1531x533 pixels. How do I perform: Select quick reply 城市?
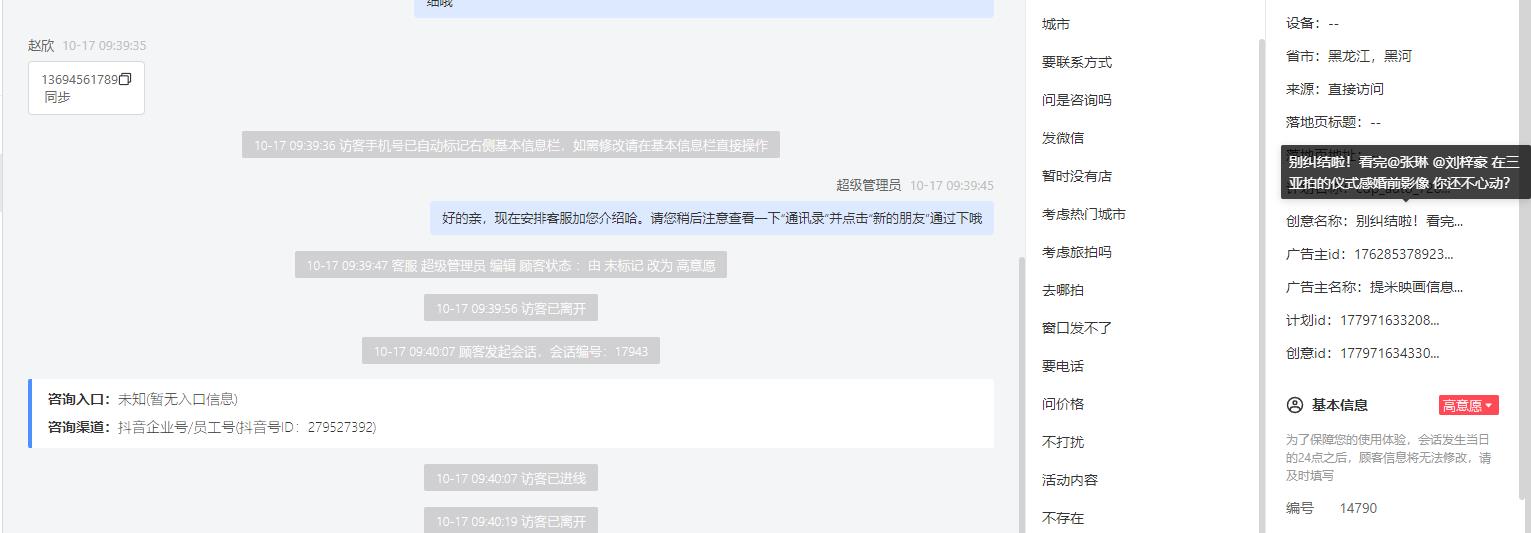point(1056,24)
